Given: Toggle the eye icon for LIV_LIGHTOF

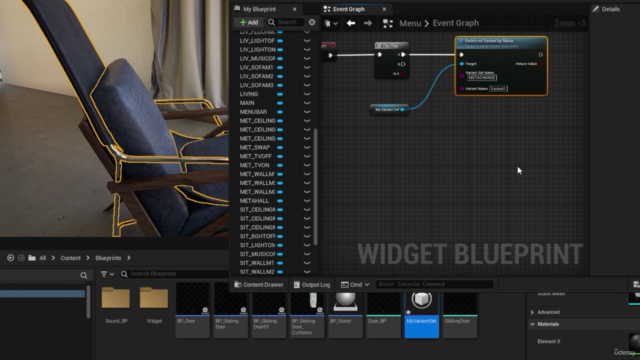Looking at the screenshot, I should click(307, 41).
